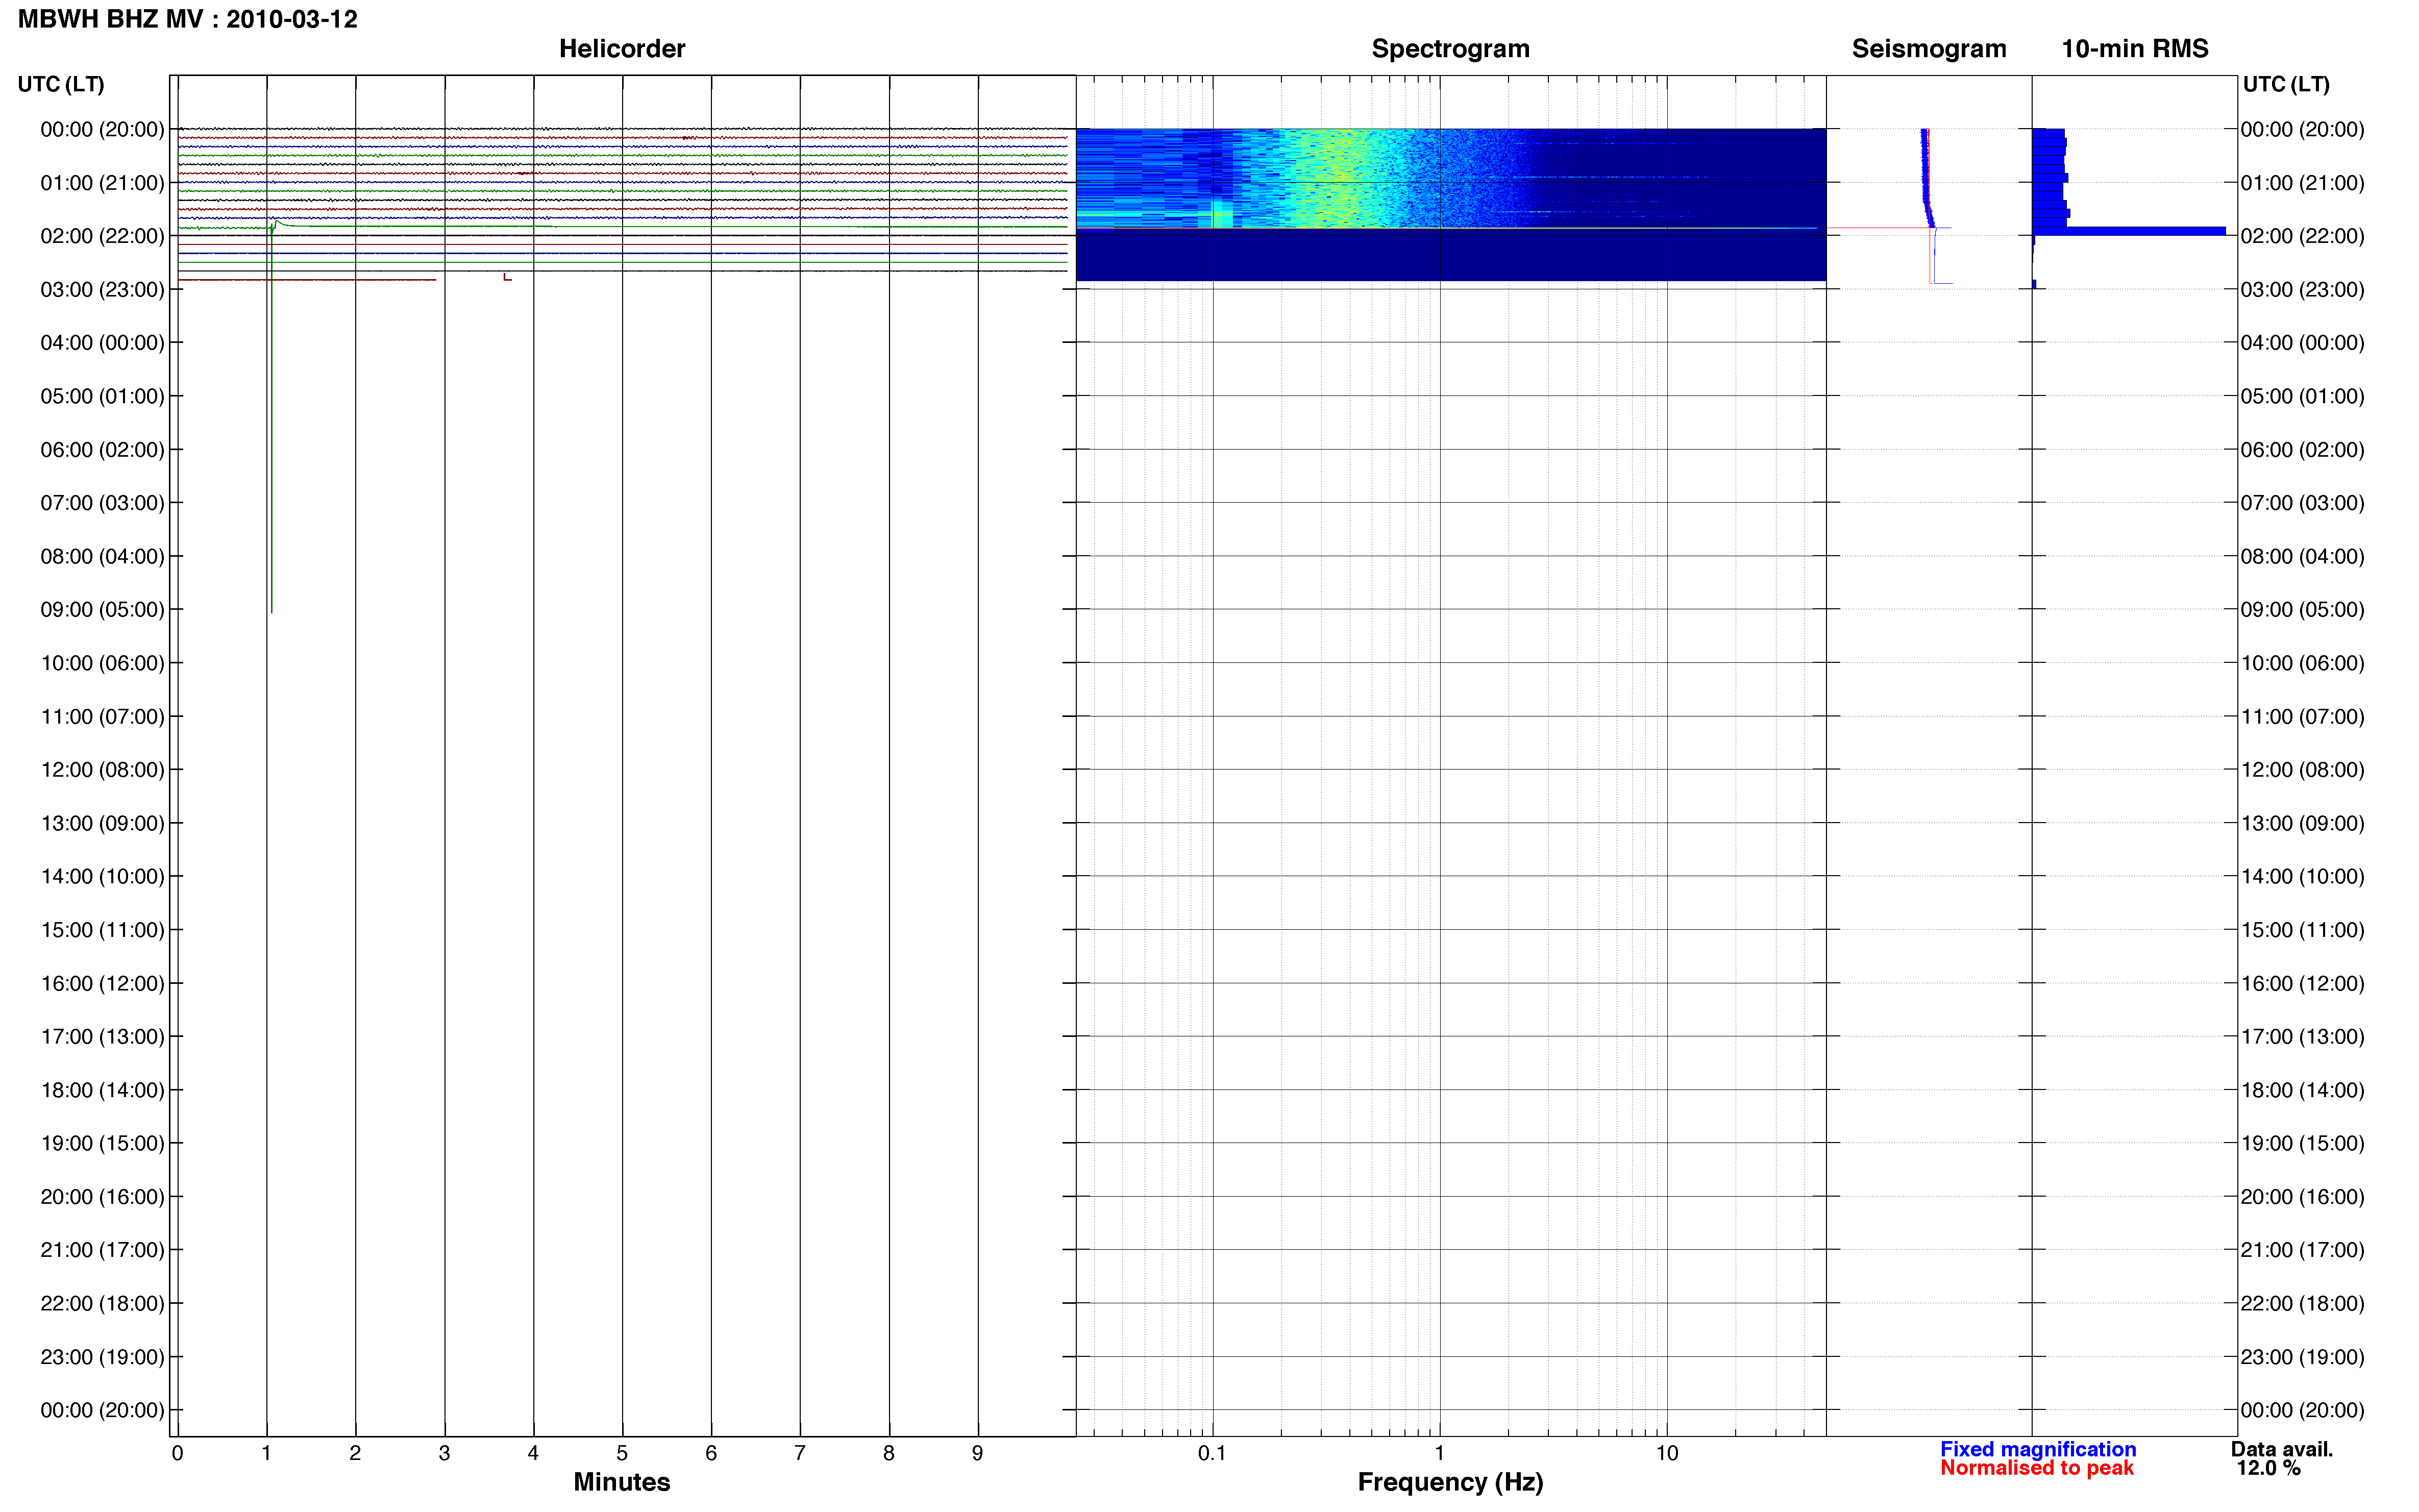The height and width of the screenshot is (1512, 2419).
Task: Click the '5' tick on the Minutes axis
Action: tap(622, 1453)
